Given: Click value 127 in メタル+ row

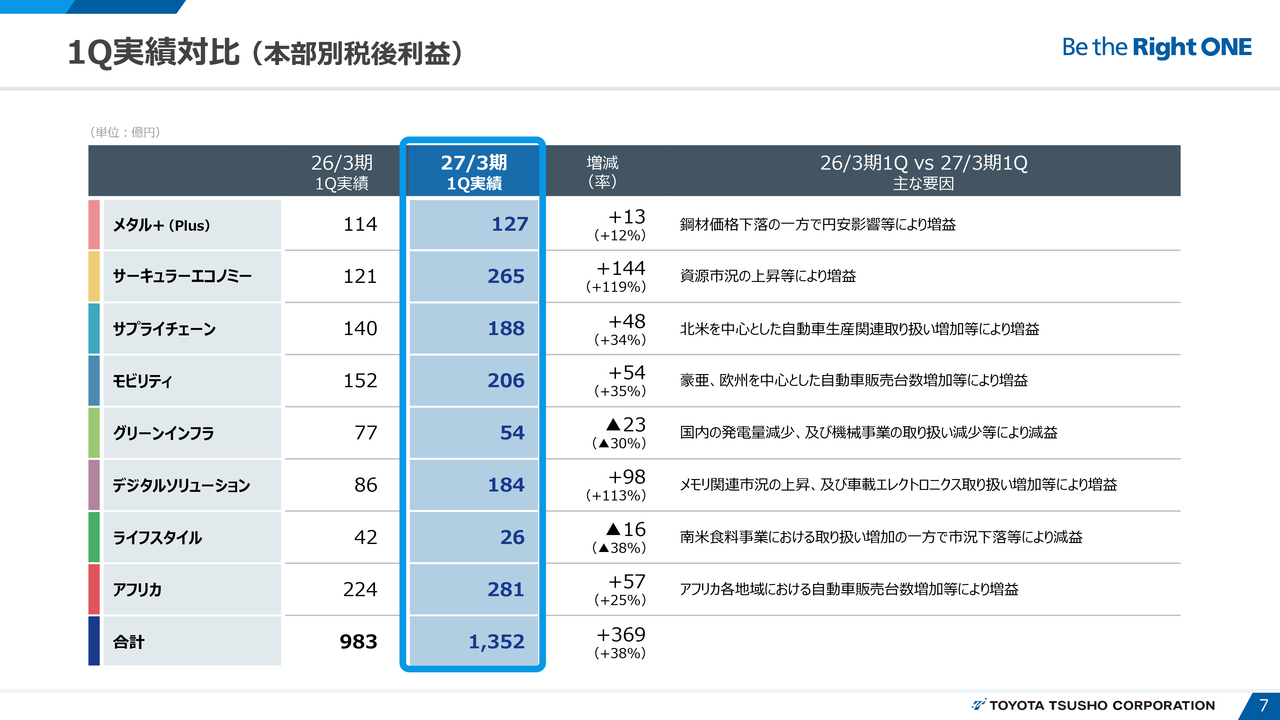Looking at the screenshot, I should pyautogui.click(x=508, y=224).
